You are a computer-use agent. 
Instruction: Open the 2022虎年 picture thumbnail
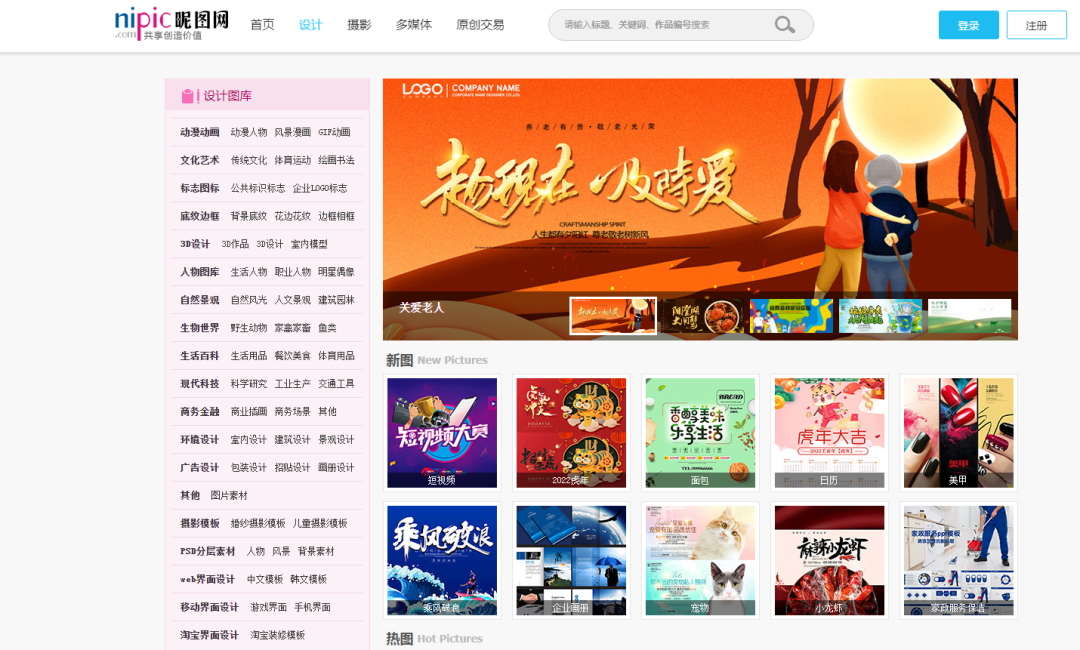point(571,432)
